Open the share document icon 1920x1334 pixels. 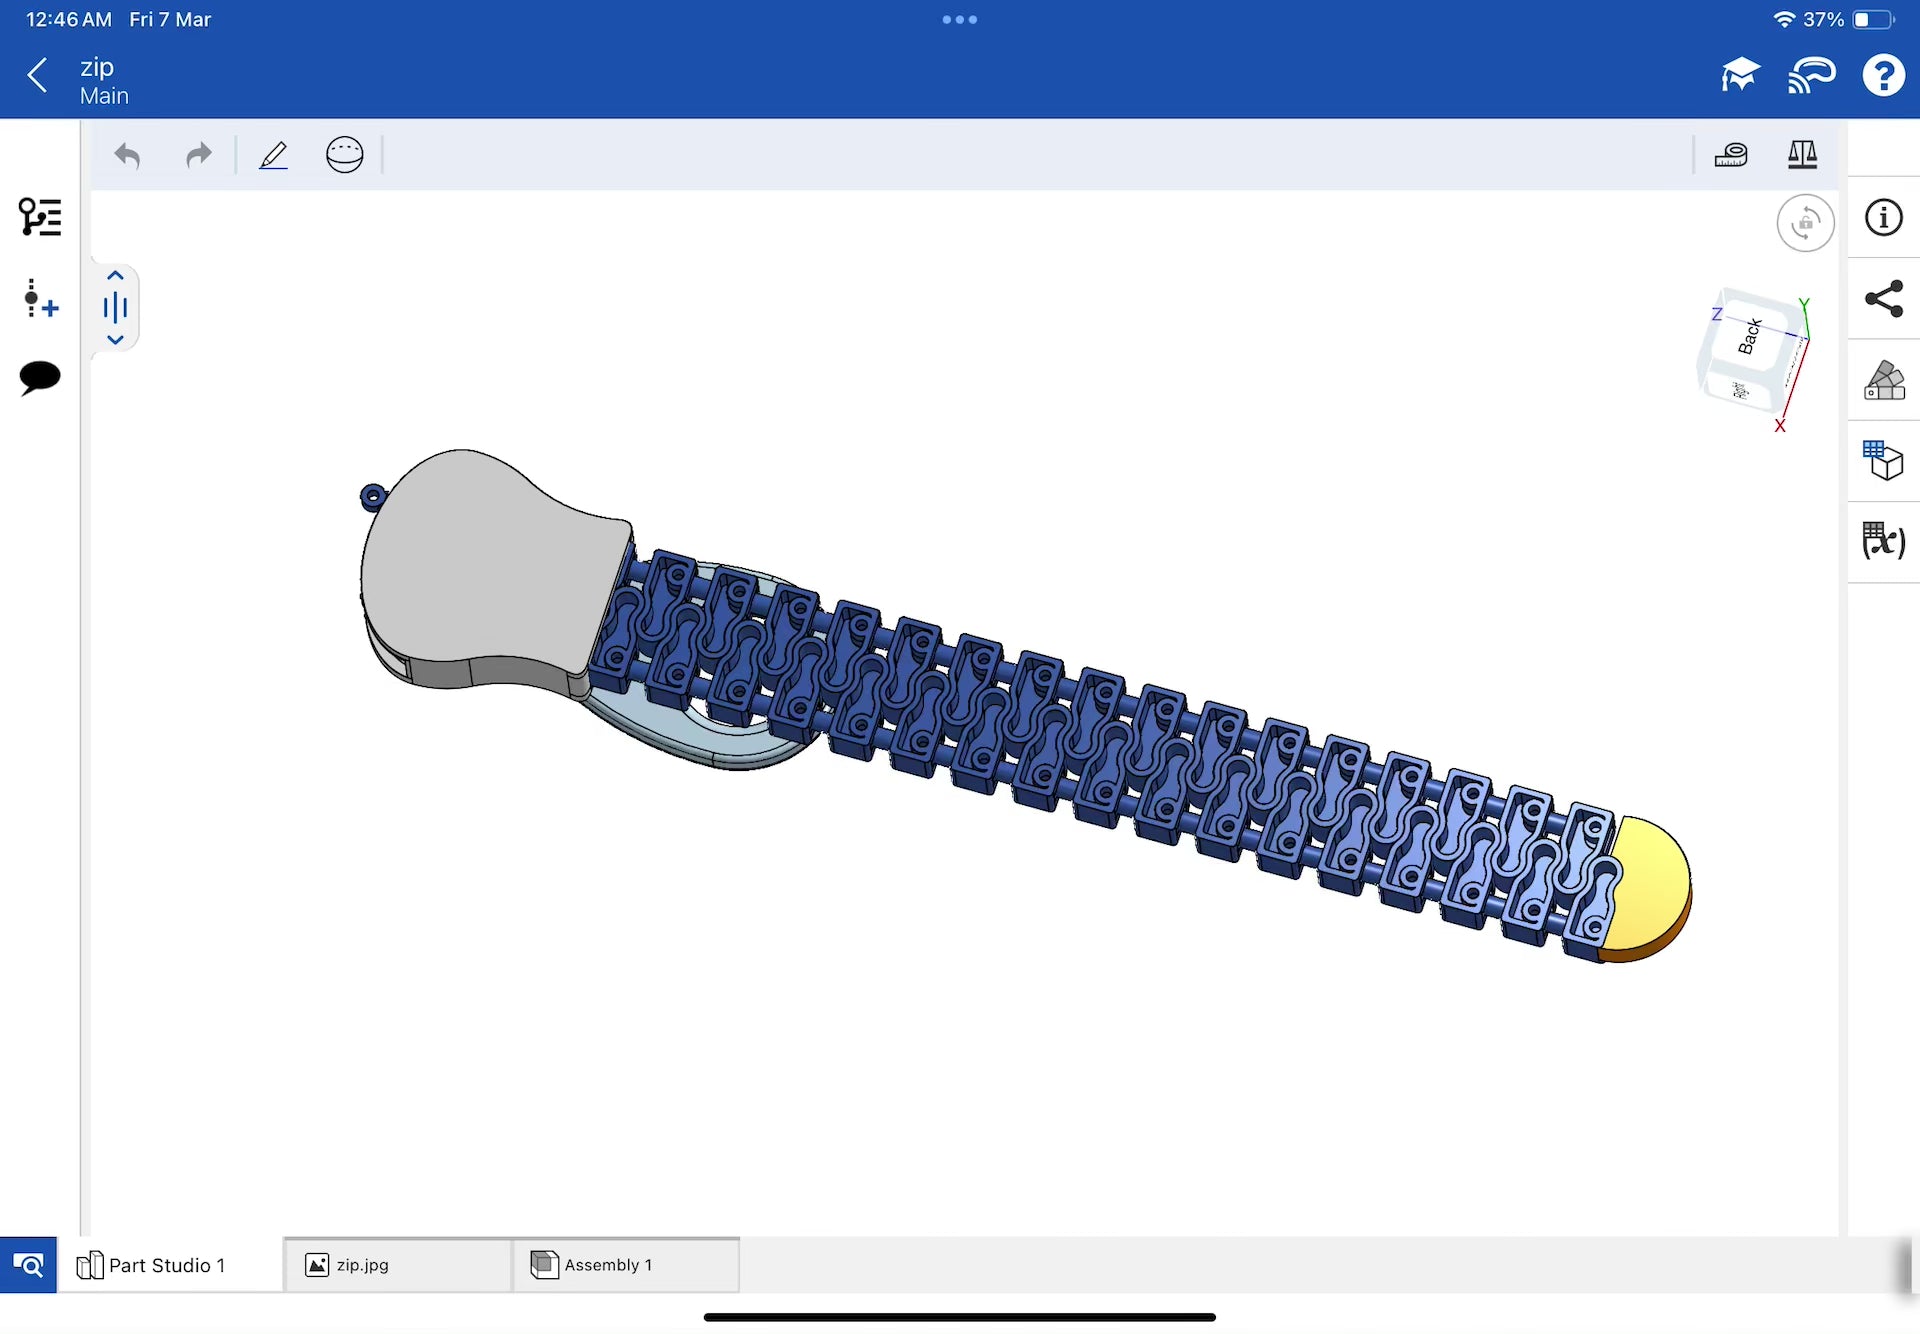pyautogui.click(x=1883, y=299)
